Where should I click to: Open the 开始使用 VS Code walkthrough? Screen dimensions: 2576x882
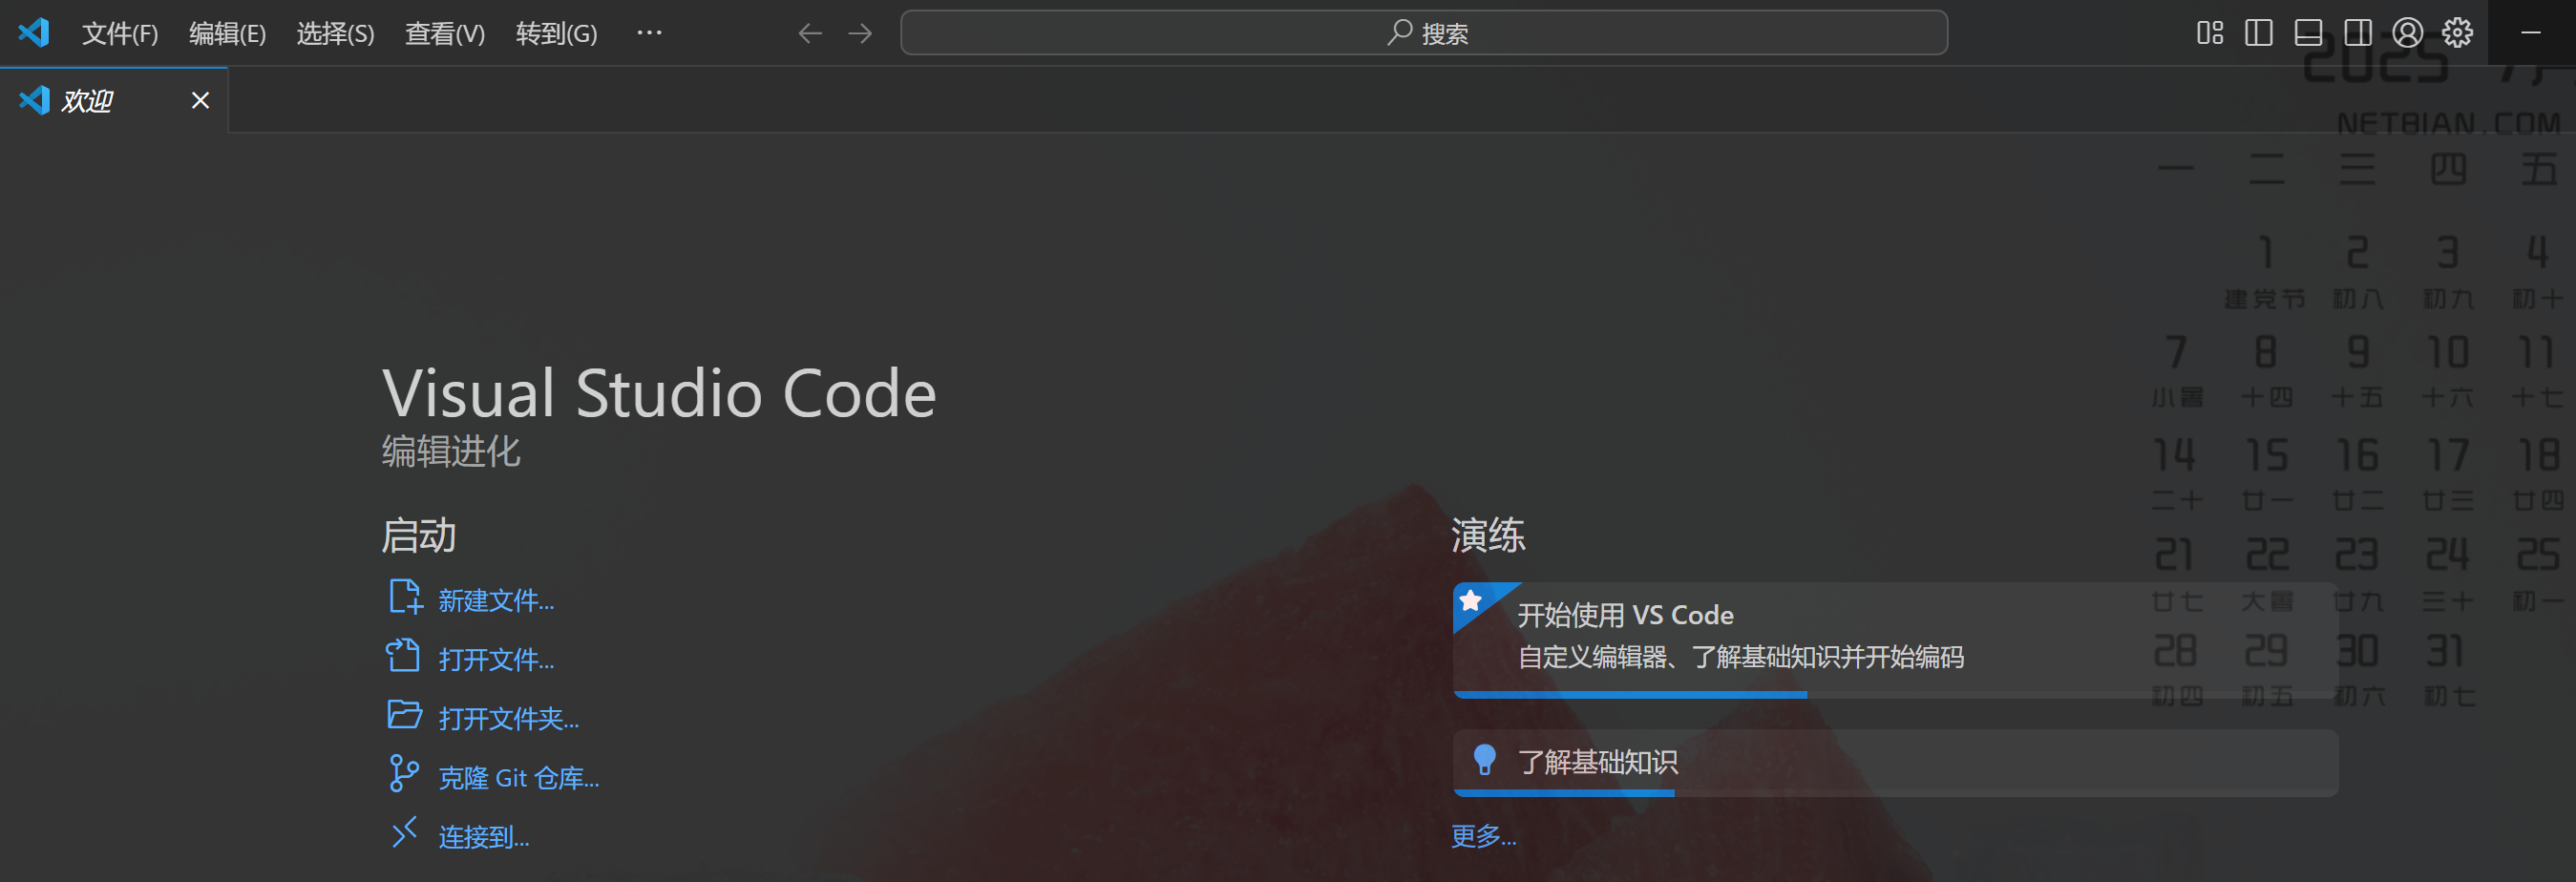[1895, 640]
